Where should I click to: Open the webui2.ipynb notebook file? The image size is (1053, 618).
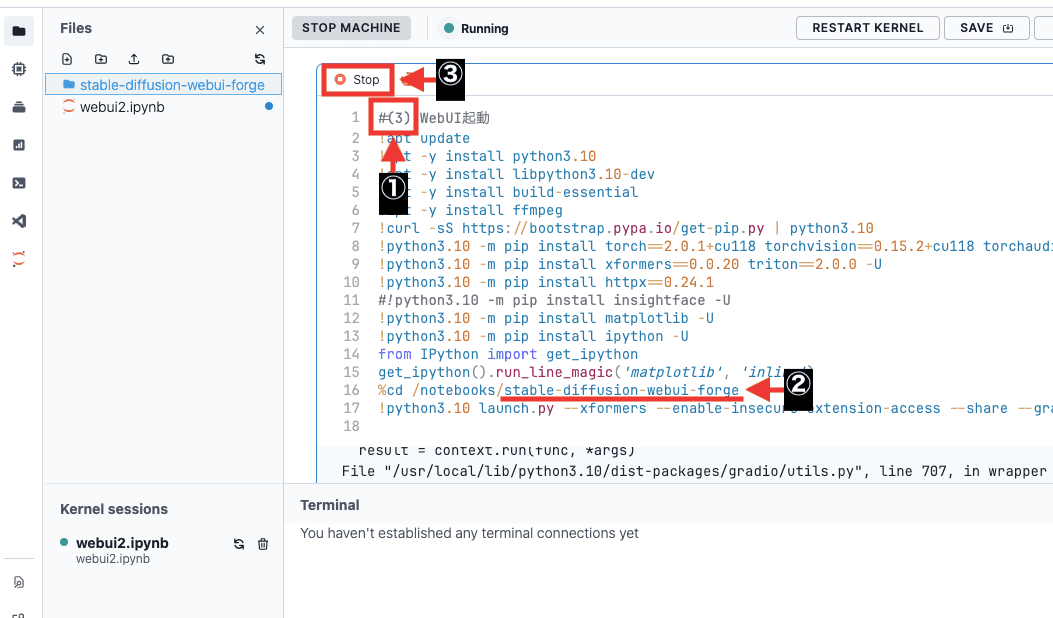coord(122,106)
